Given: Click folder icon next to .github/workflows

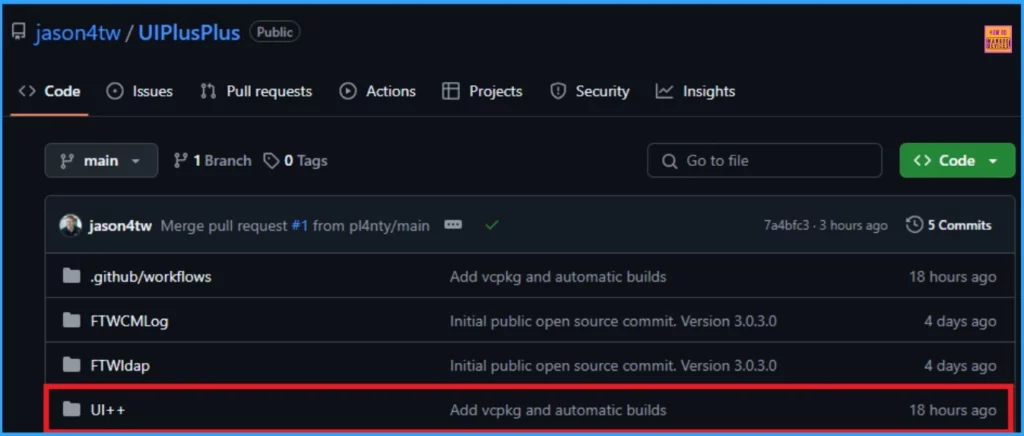Looking at the screenshot, I should [71, 277].
